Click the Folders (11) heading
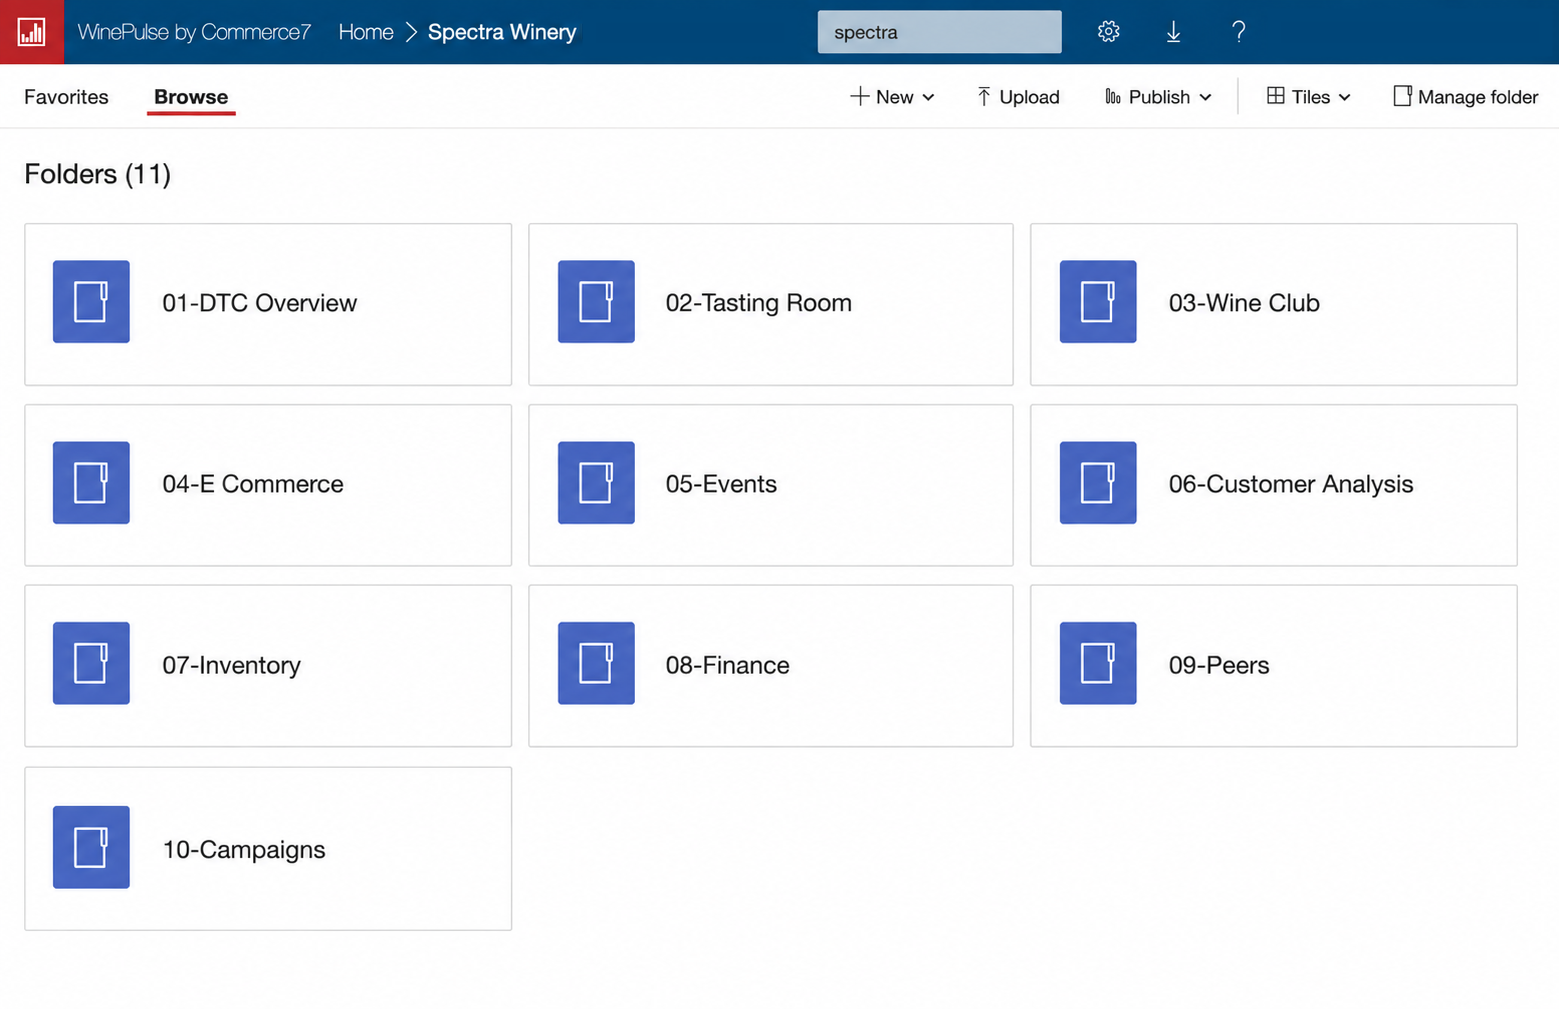Screen dimensions: 1559x1009 [x=97, y=174]
